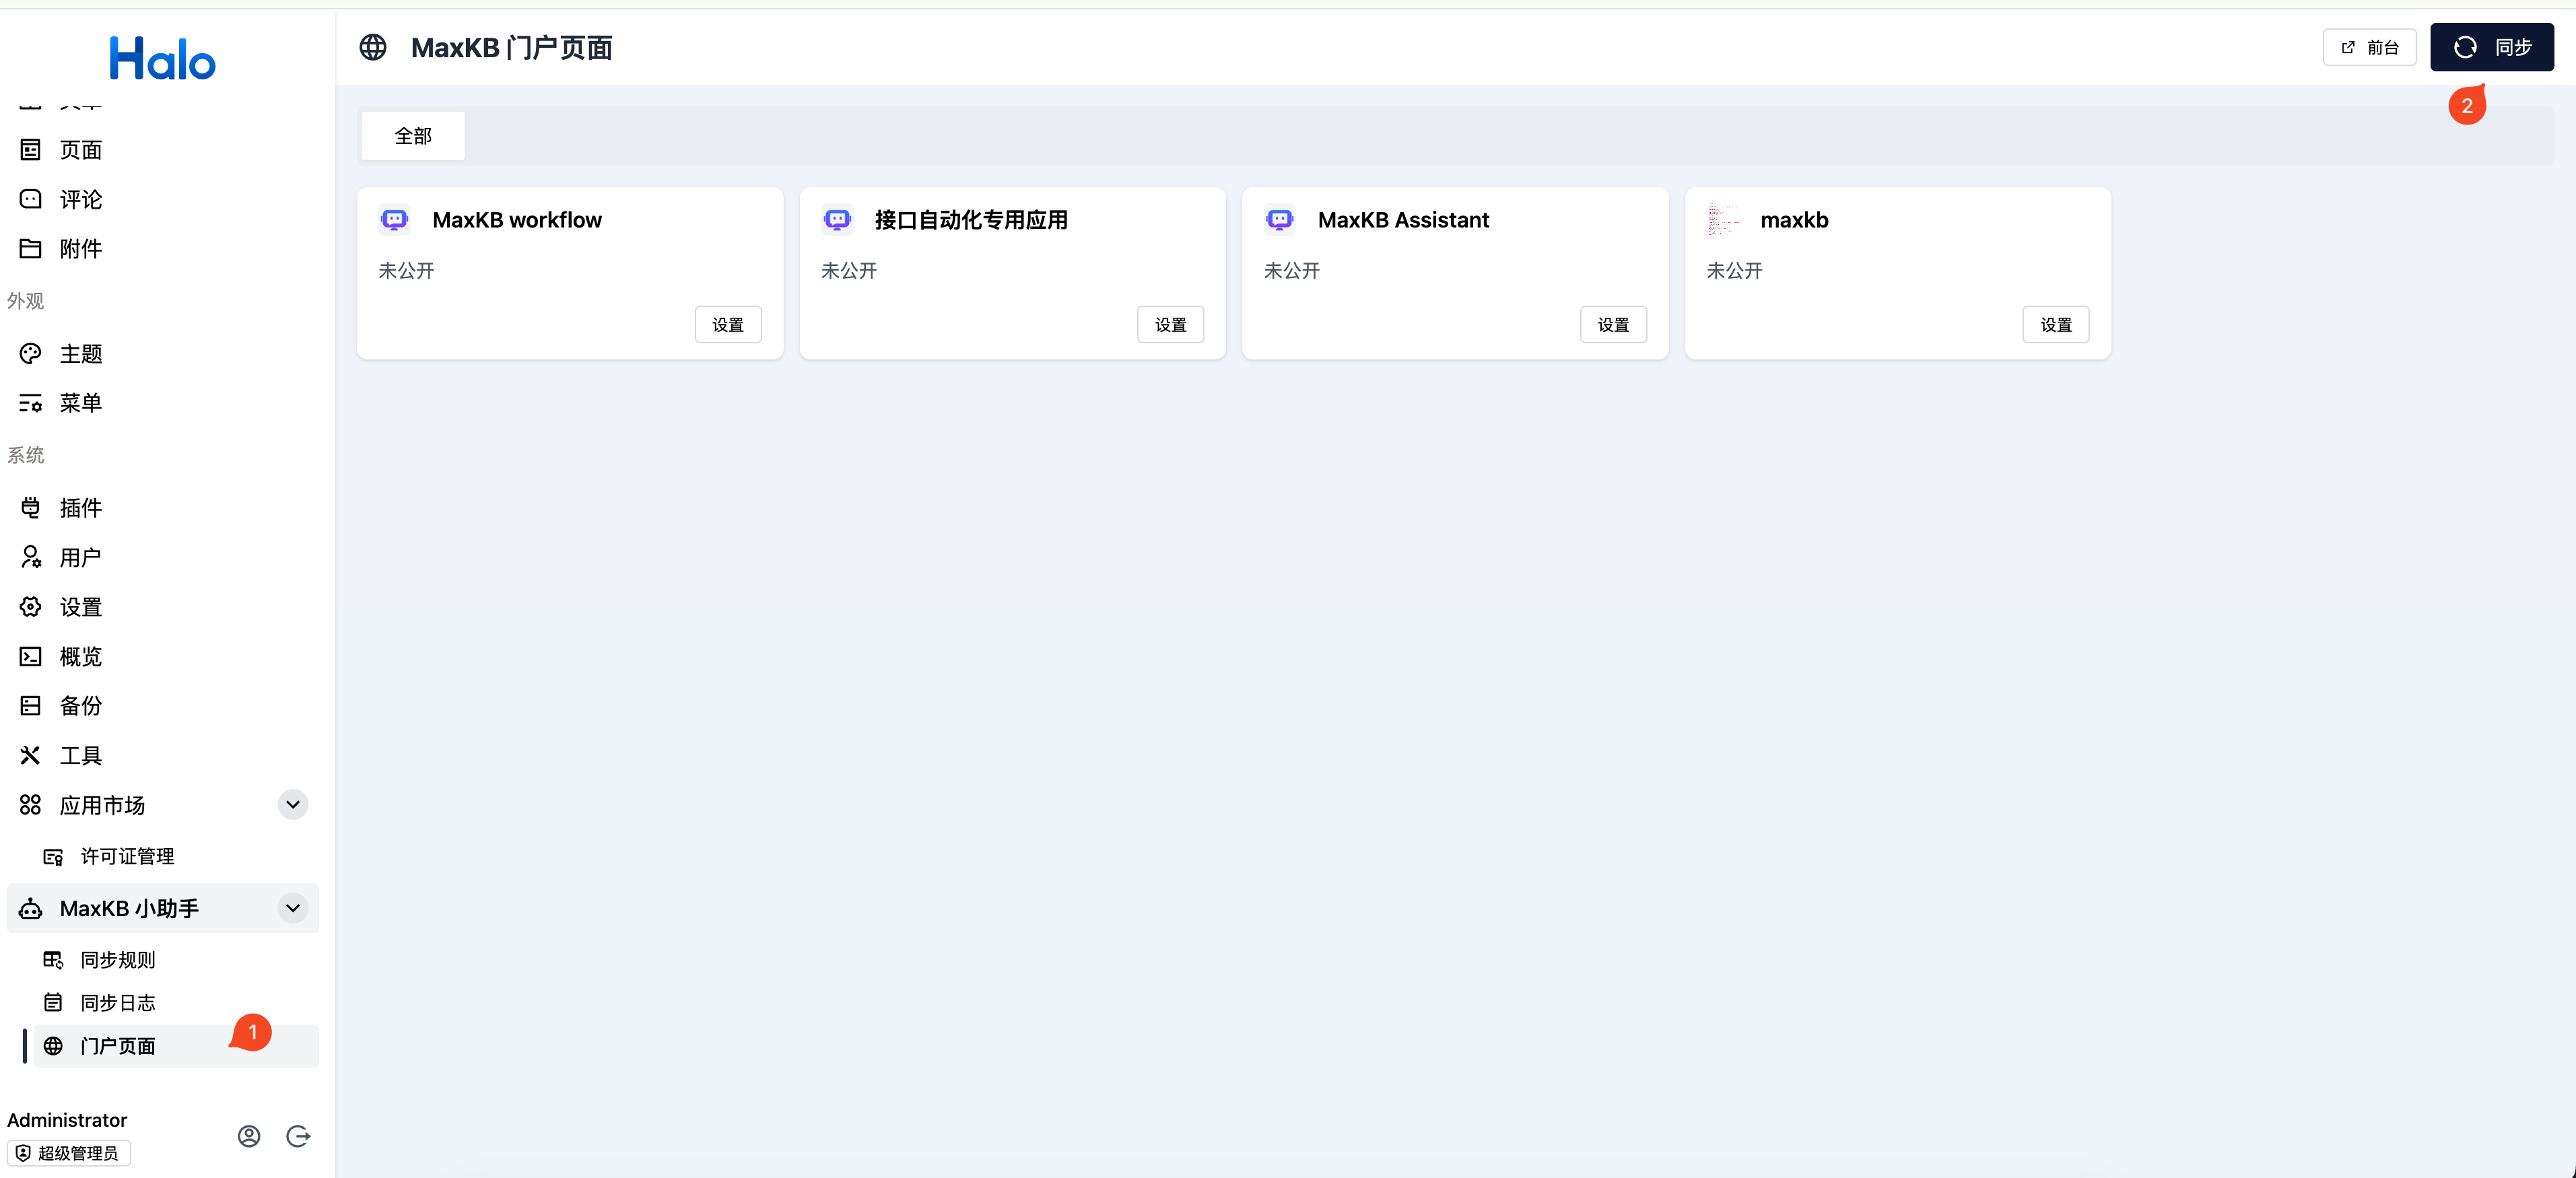Click the logout icon
This screenshot has width=2576, height=1178.
(298, 1136)
